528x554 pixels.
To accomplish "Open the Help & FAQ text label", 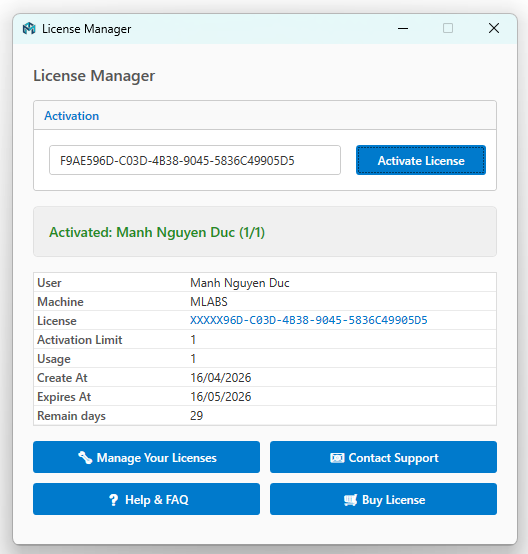I will tap(157, 500).
